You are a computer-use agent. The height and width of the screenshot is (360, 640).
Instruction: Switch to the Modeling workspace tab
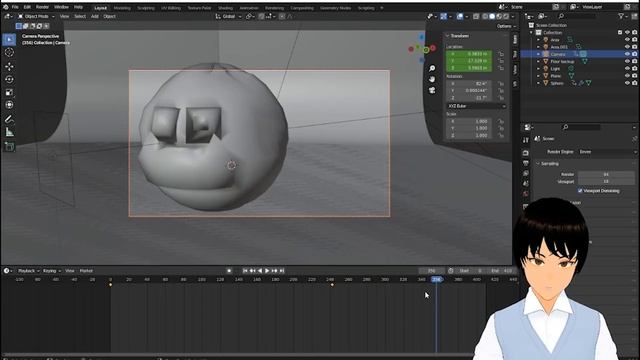122,8
